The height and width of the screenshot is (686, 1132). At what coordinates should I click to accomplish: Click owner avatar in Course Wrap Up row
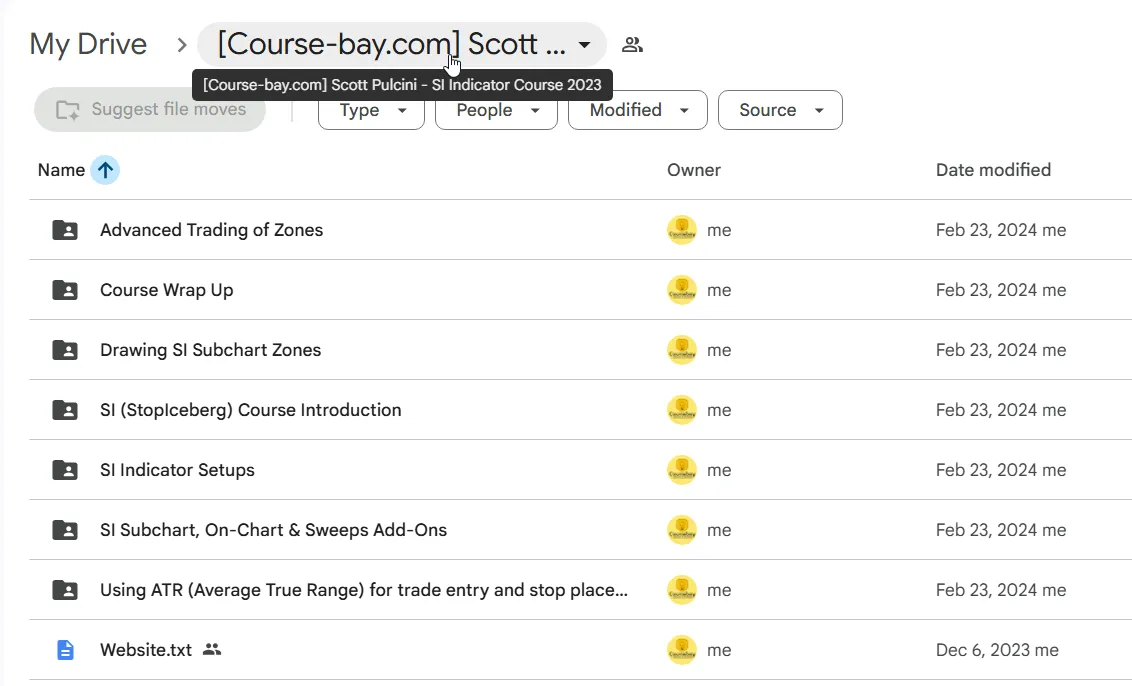pyautogui.click(x=682, y=290)
